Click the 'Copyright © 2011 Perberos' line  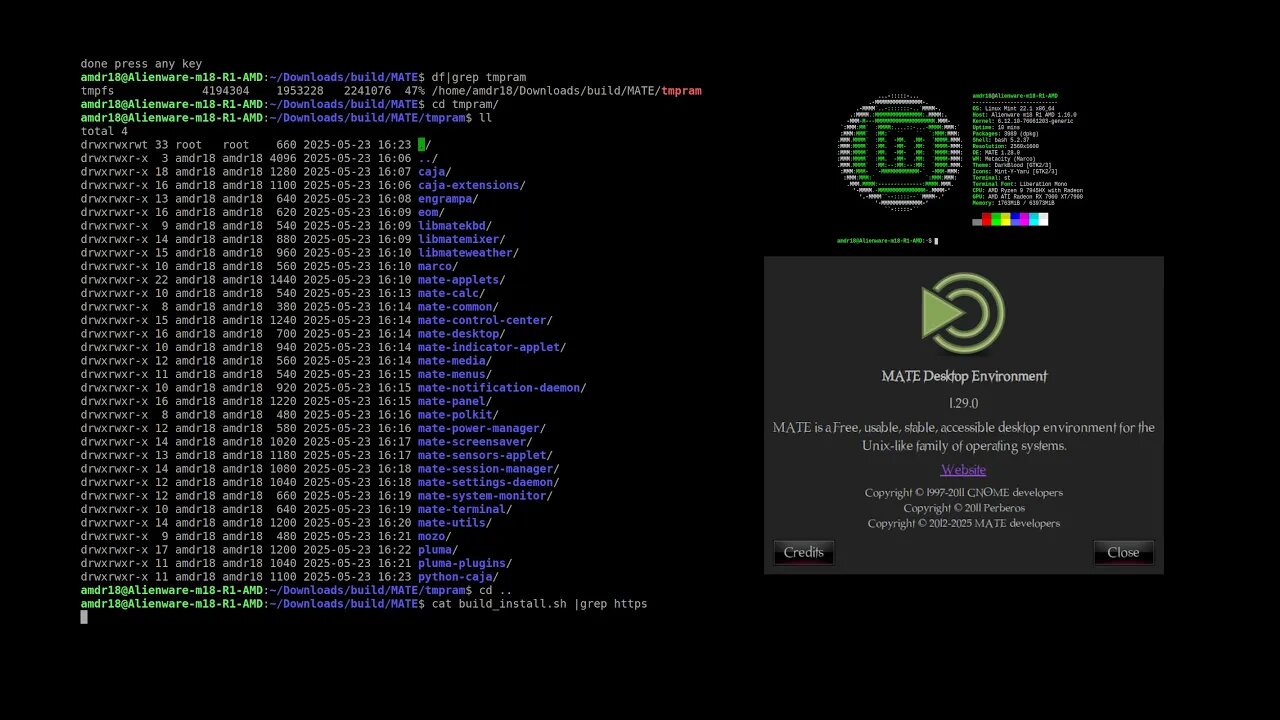964,508
